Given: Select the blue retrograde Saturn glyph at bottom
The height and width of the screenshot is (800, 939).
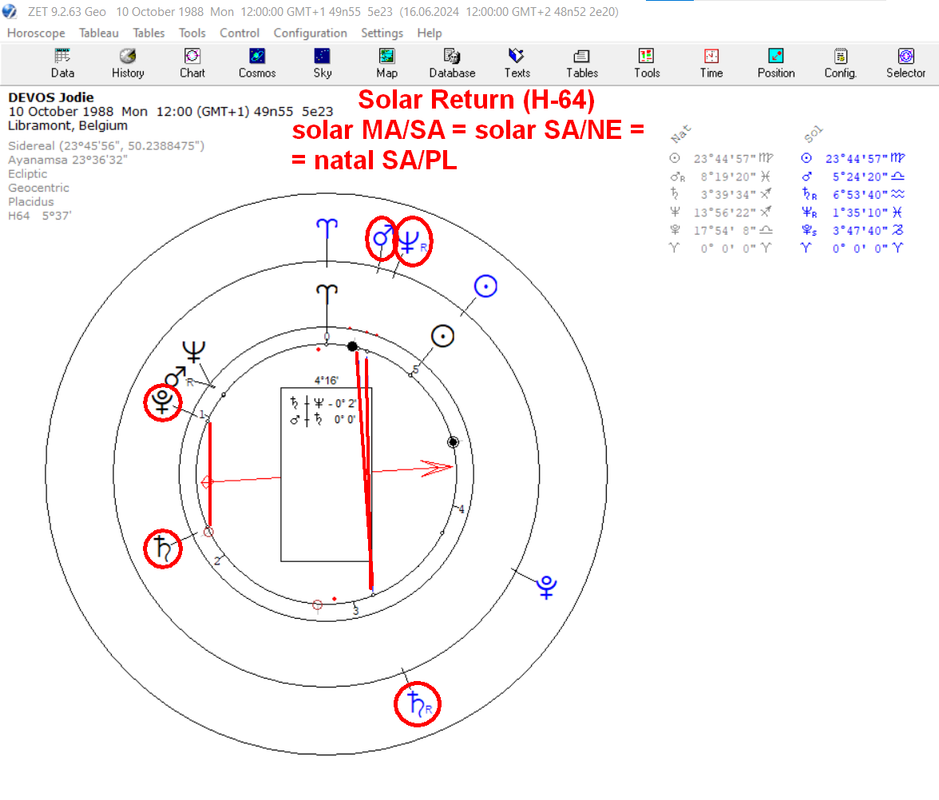Looking at the screenshot, I should (419, 704).
